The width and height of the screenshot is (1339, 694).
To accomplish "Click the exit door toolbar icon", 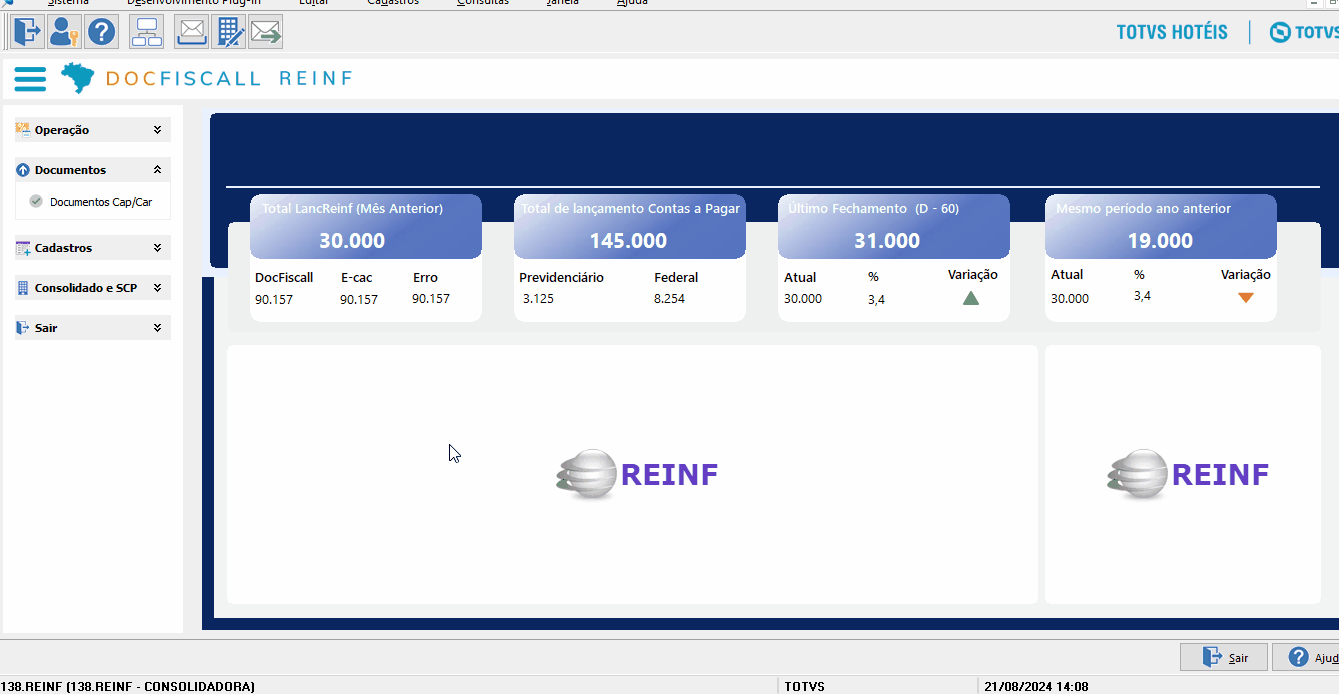I will tap(27, 32).
